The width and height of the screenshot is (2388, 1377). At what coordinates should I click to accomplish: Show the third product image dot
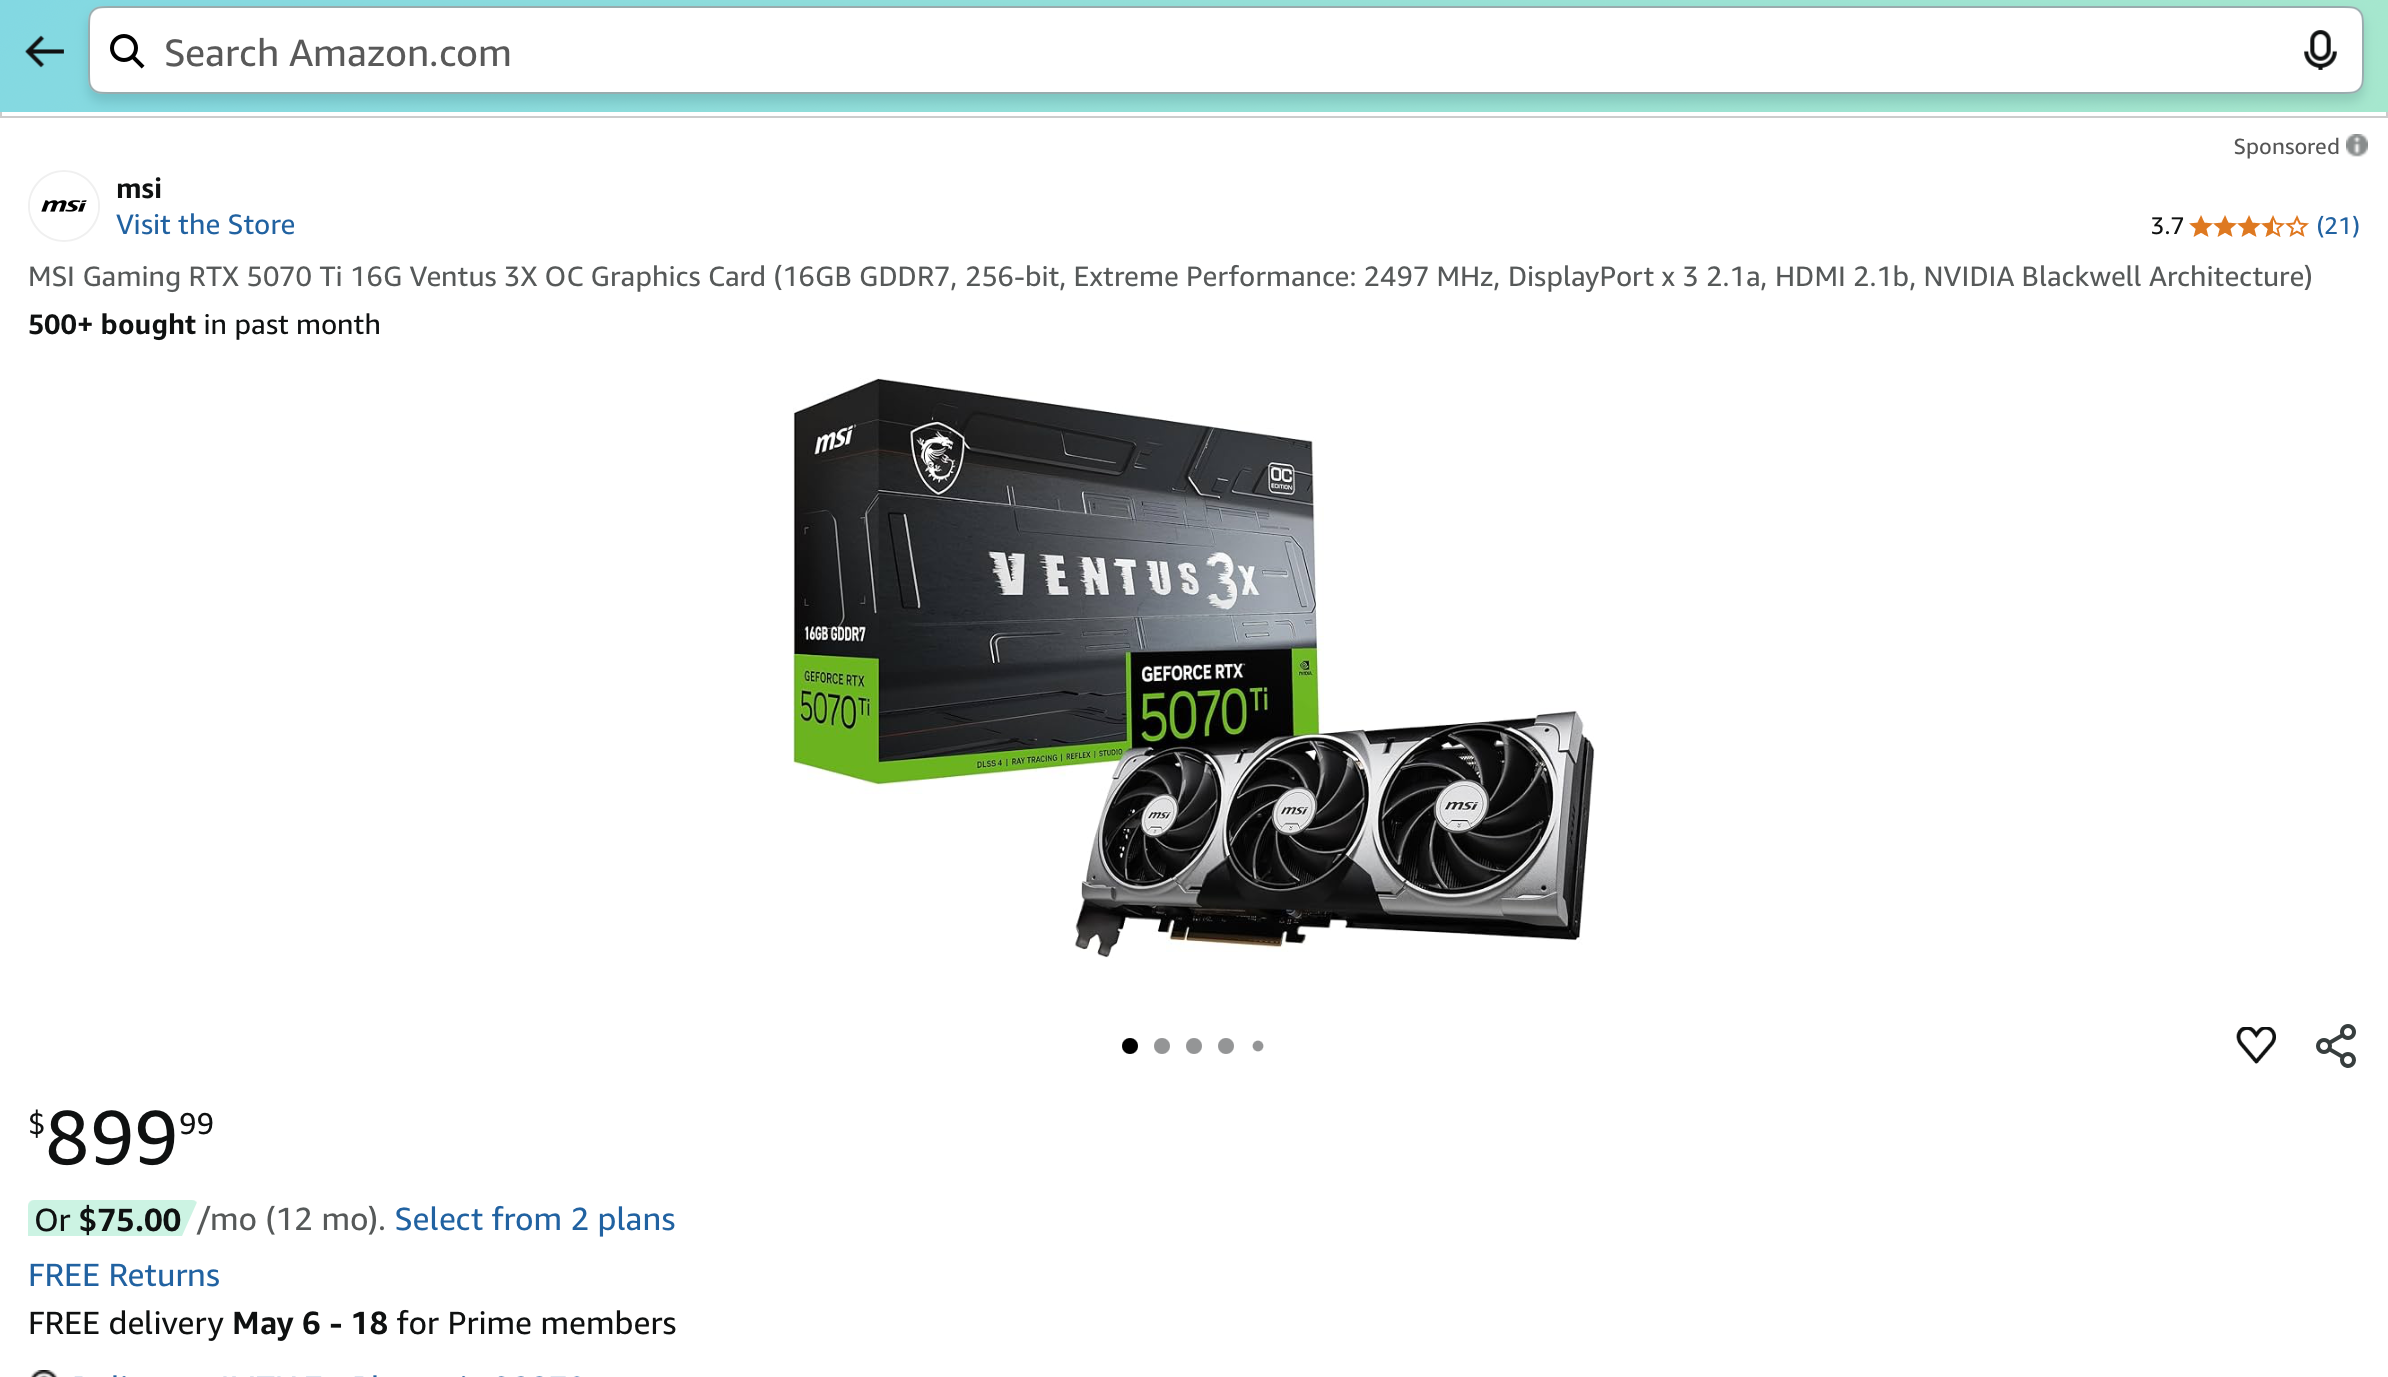pyautogui.click(x=1194, y=1046)
